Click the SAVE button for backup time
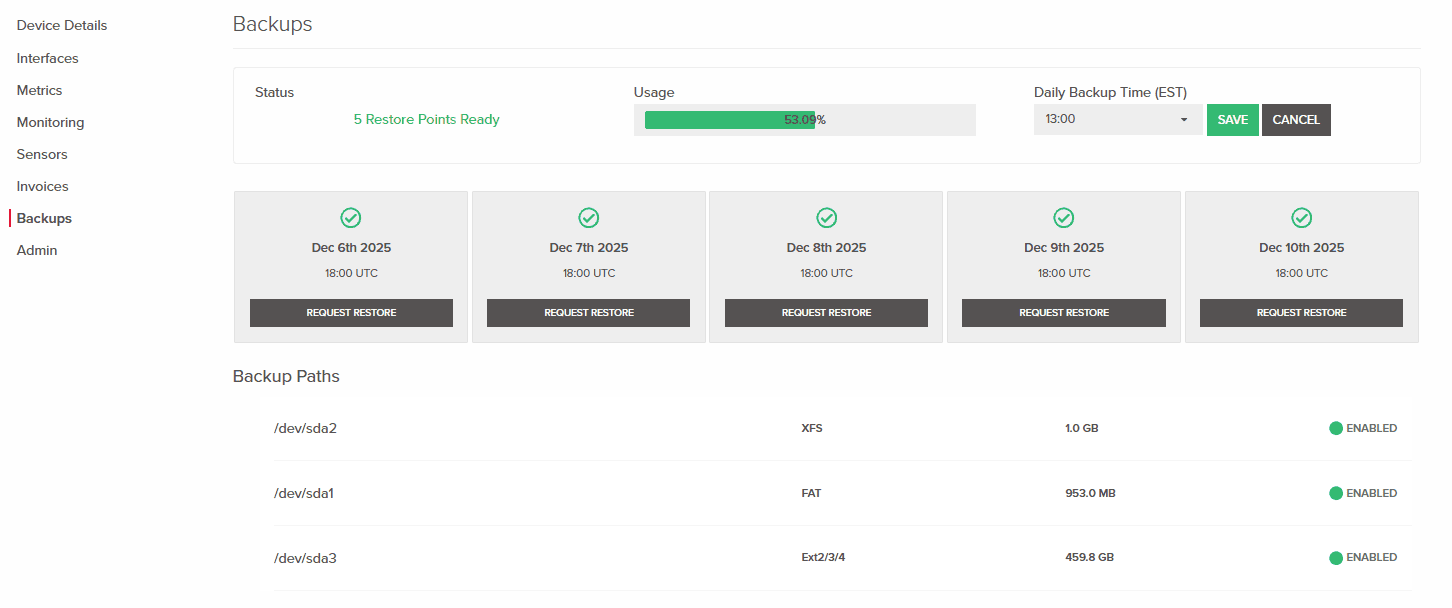 1232,119
